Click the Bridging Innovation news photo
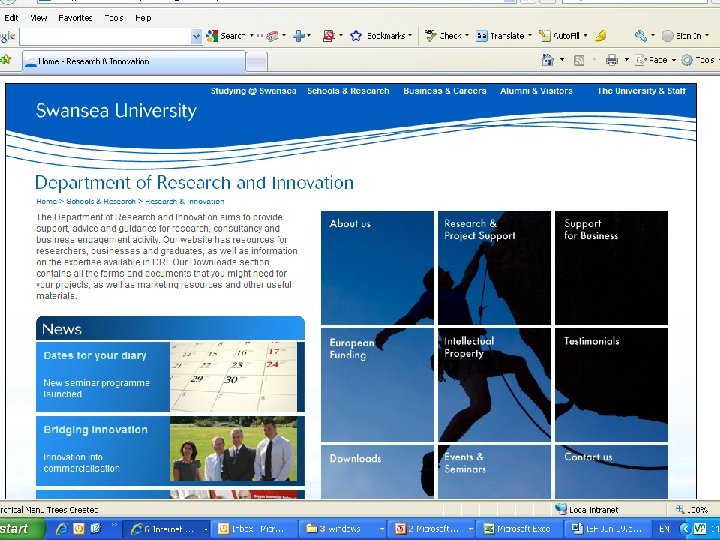The image size is (720, 540). pos(233,449)
